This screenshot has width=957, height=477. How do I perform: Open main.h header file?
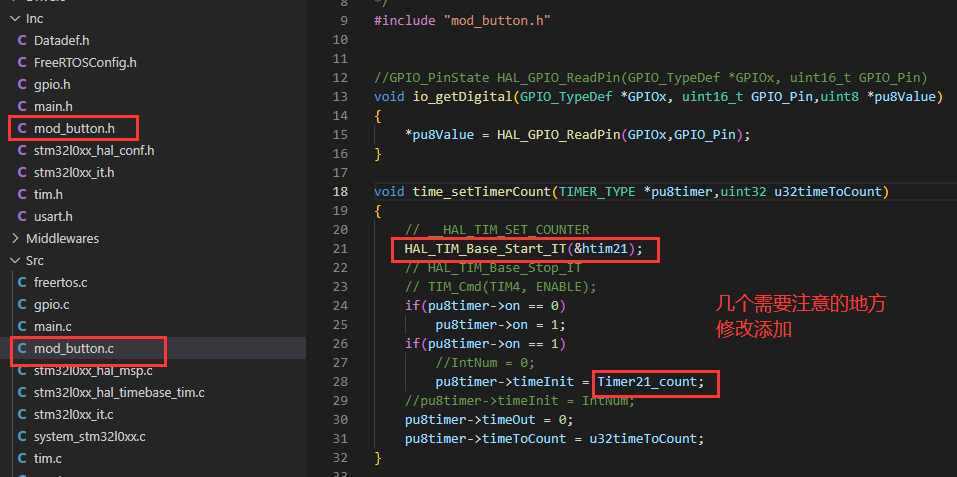[x=53, y=106]
